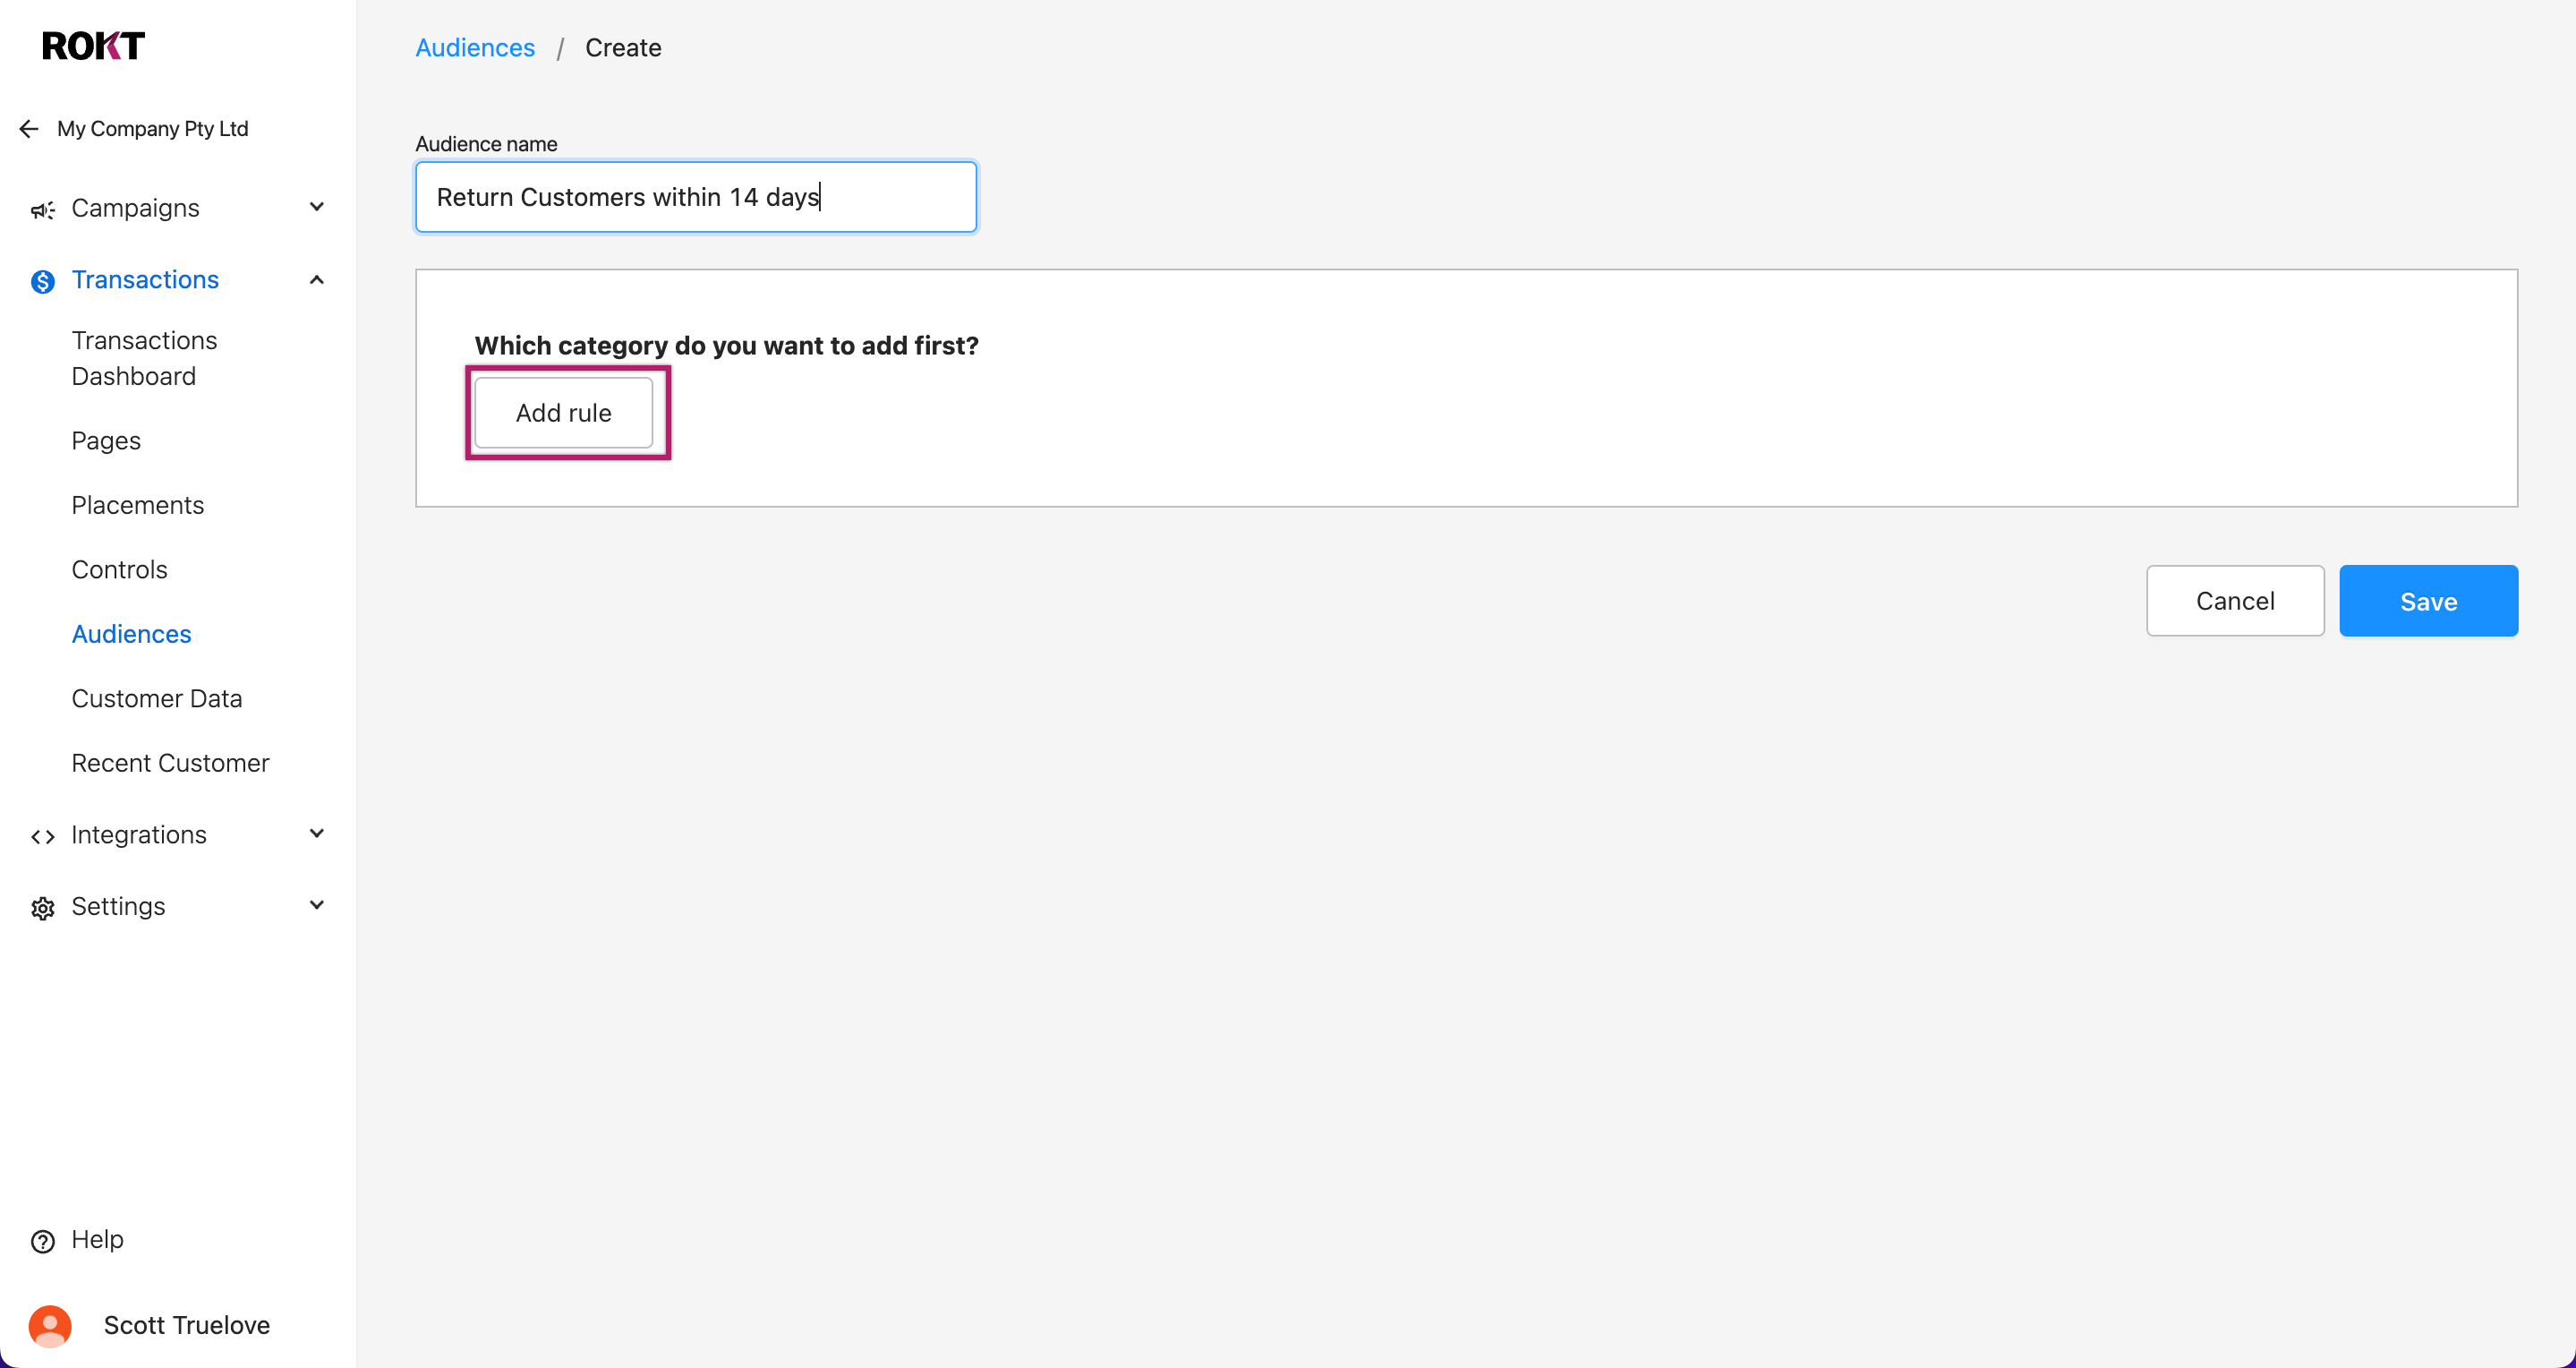
Task: Open Transactions Dashboard page
Action: pos(144,358)
